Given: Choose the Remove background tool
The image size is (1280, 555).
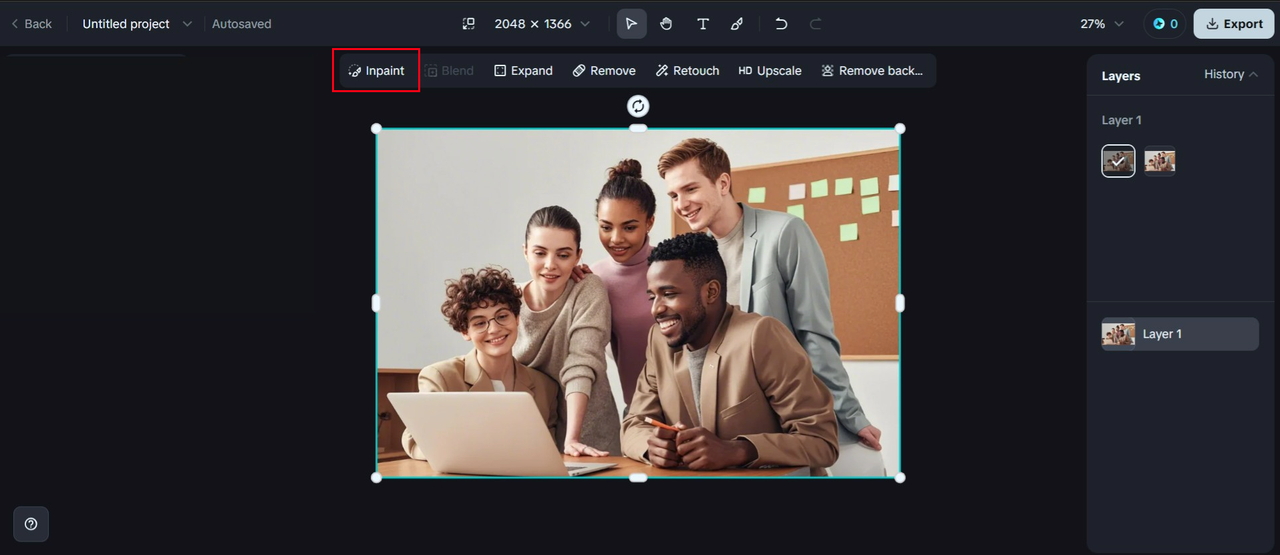Looking at the screenshot, I should tap(872, 71).
